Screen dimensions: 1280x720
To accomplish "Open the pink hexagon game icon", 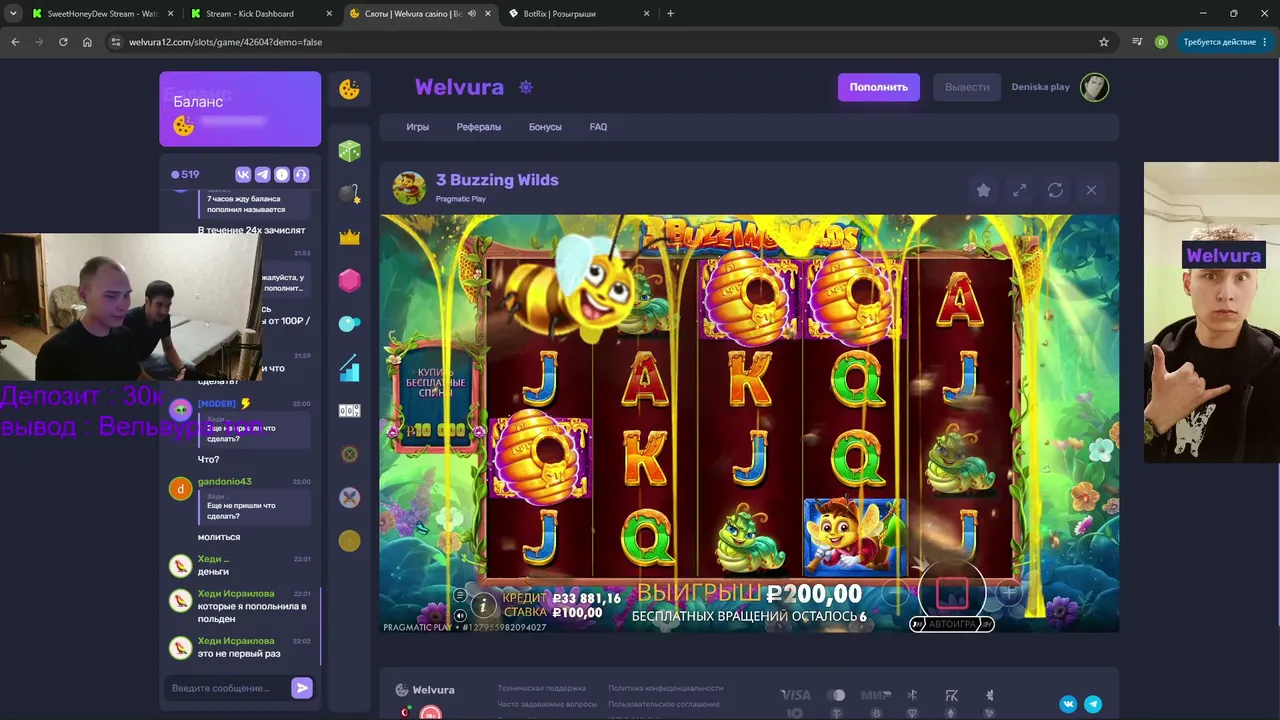I will point(349,280).
